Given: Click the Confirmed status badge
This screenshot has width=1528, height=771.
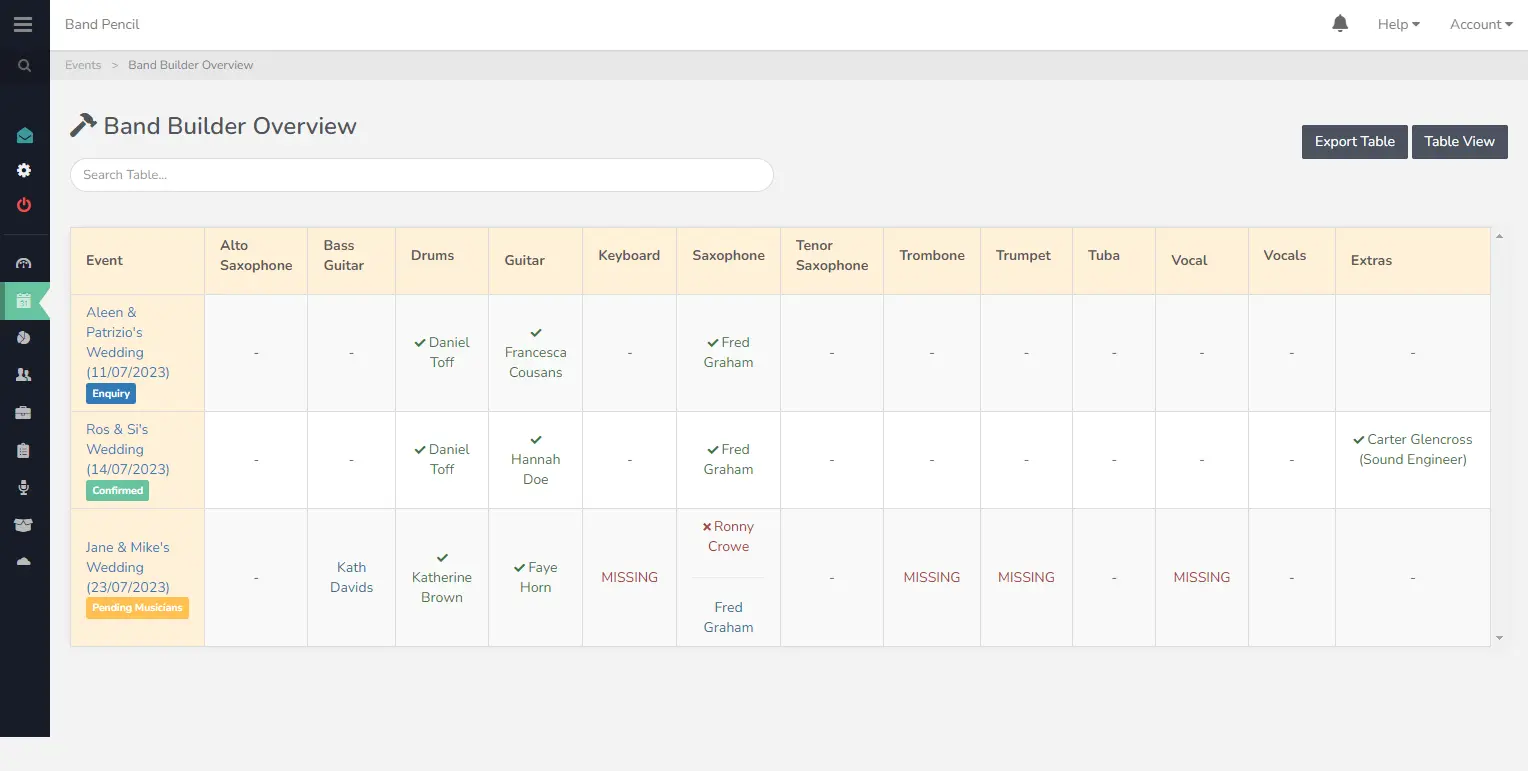Looking at the screenshot, I should pyautogui.click(x=118, y=491).
